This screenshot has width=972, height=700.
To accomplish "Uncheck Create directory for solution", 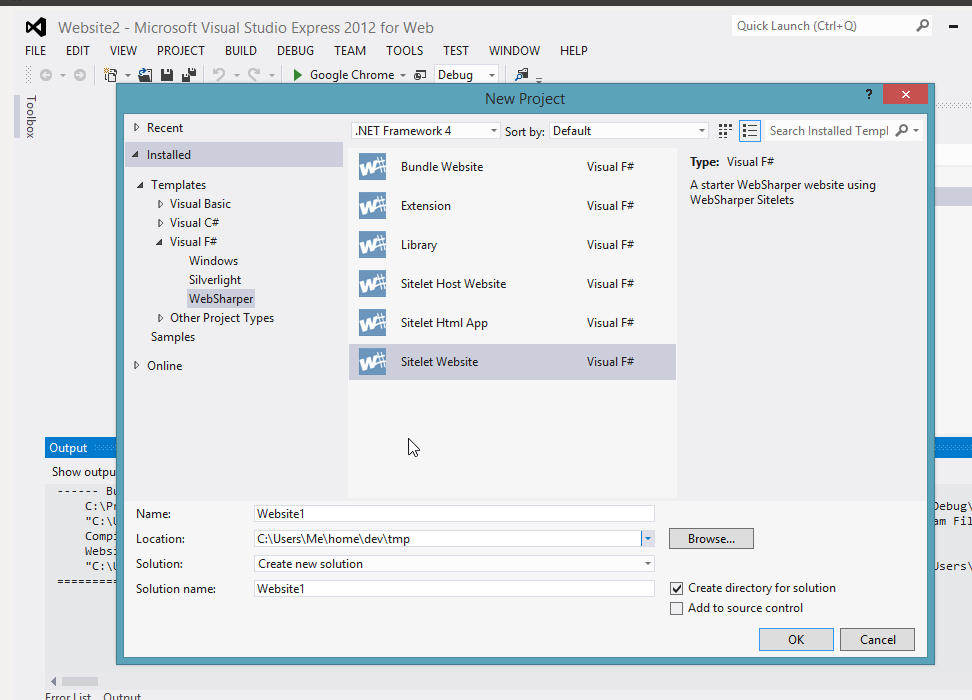I will (677, 588).
